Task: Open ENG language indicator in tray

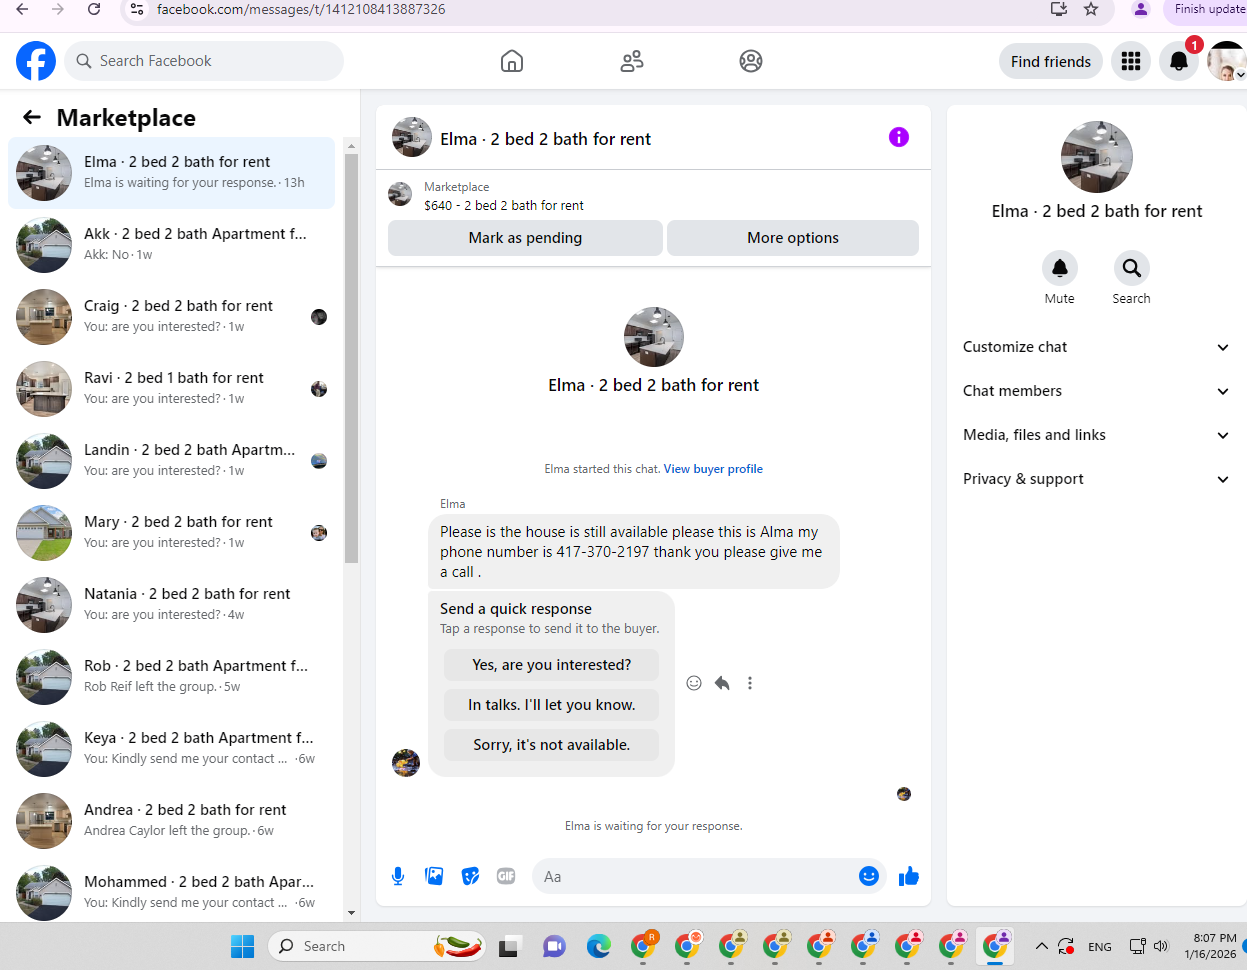Action: point(1100,946)
